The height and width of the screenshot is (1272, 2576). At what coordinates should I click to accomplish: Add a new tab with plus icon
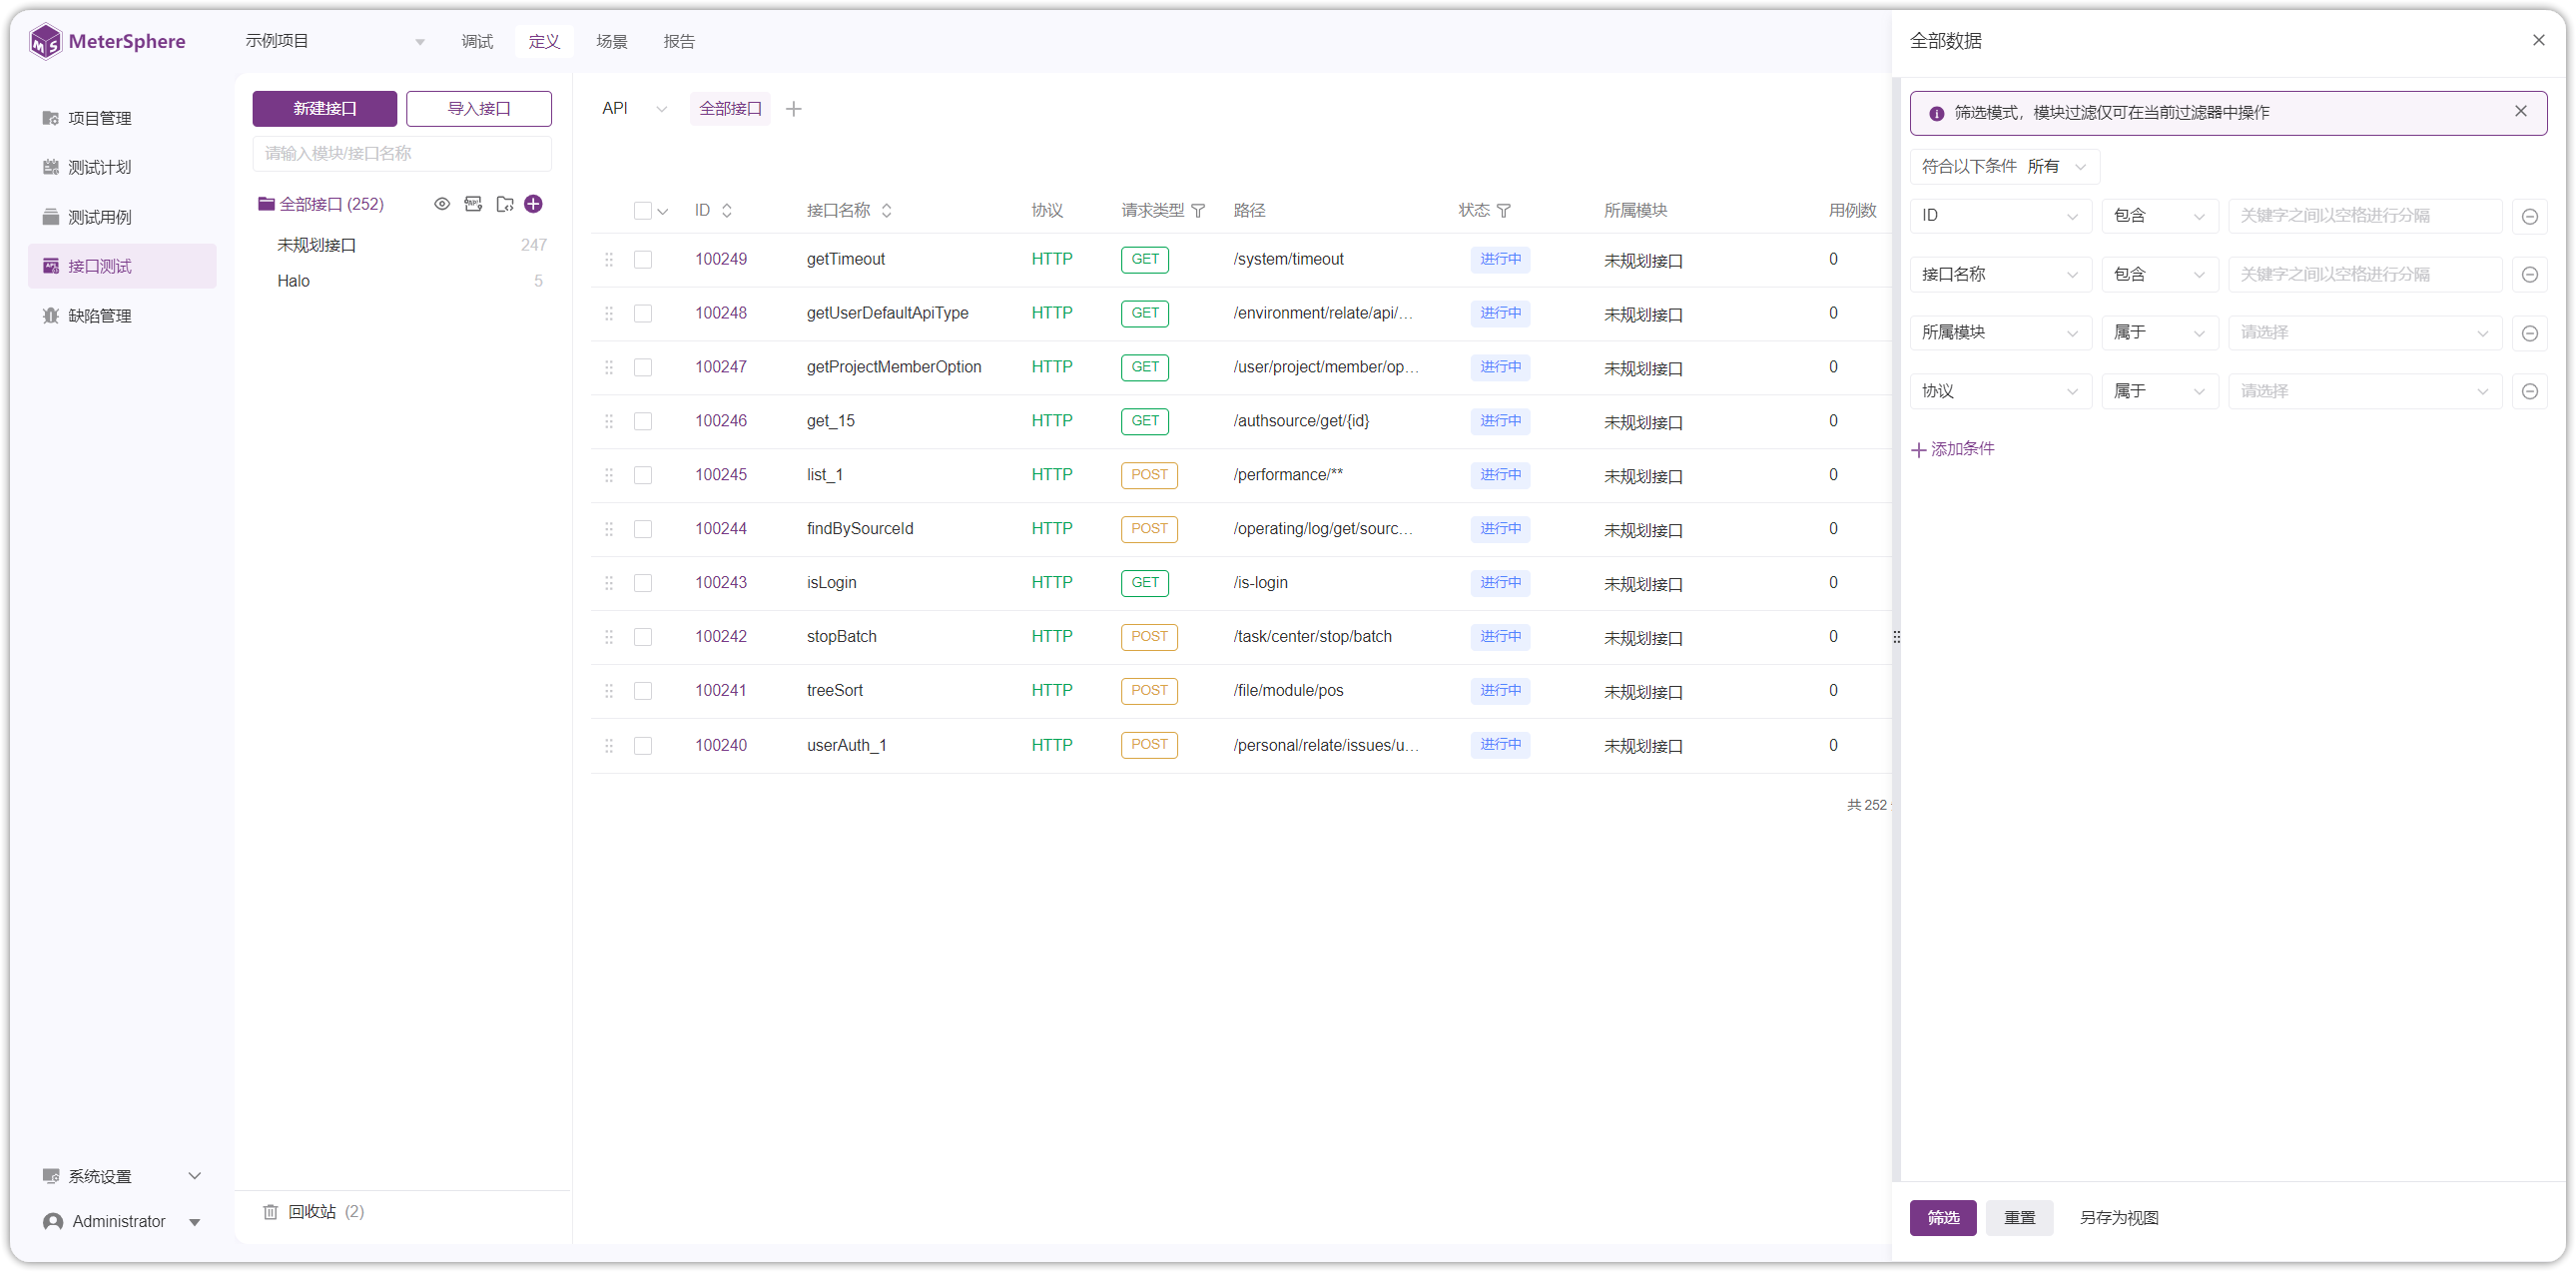[x=794, y=109]
